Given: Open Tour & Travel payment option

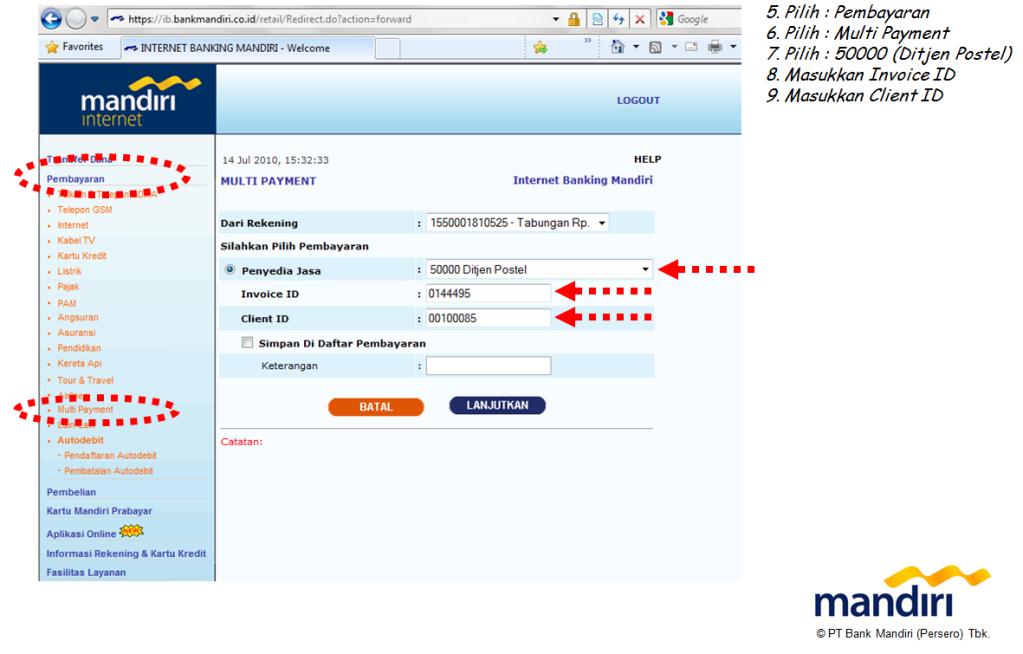Looking at the screenshot, I should pos(85,381).
